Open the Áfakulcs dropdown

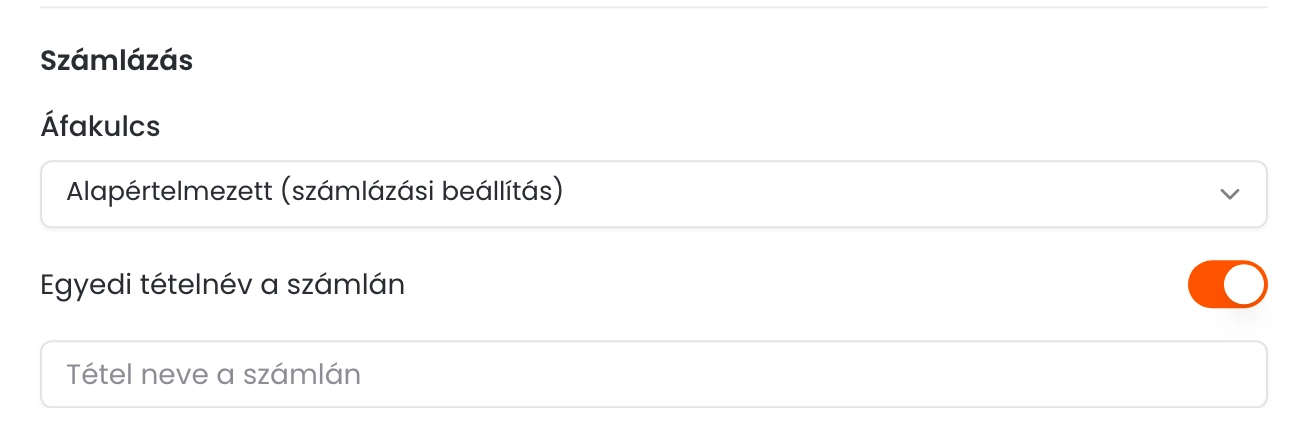pos(654,194)
